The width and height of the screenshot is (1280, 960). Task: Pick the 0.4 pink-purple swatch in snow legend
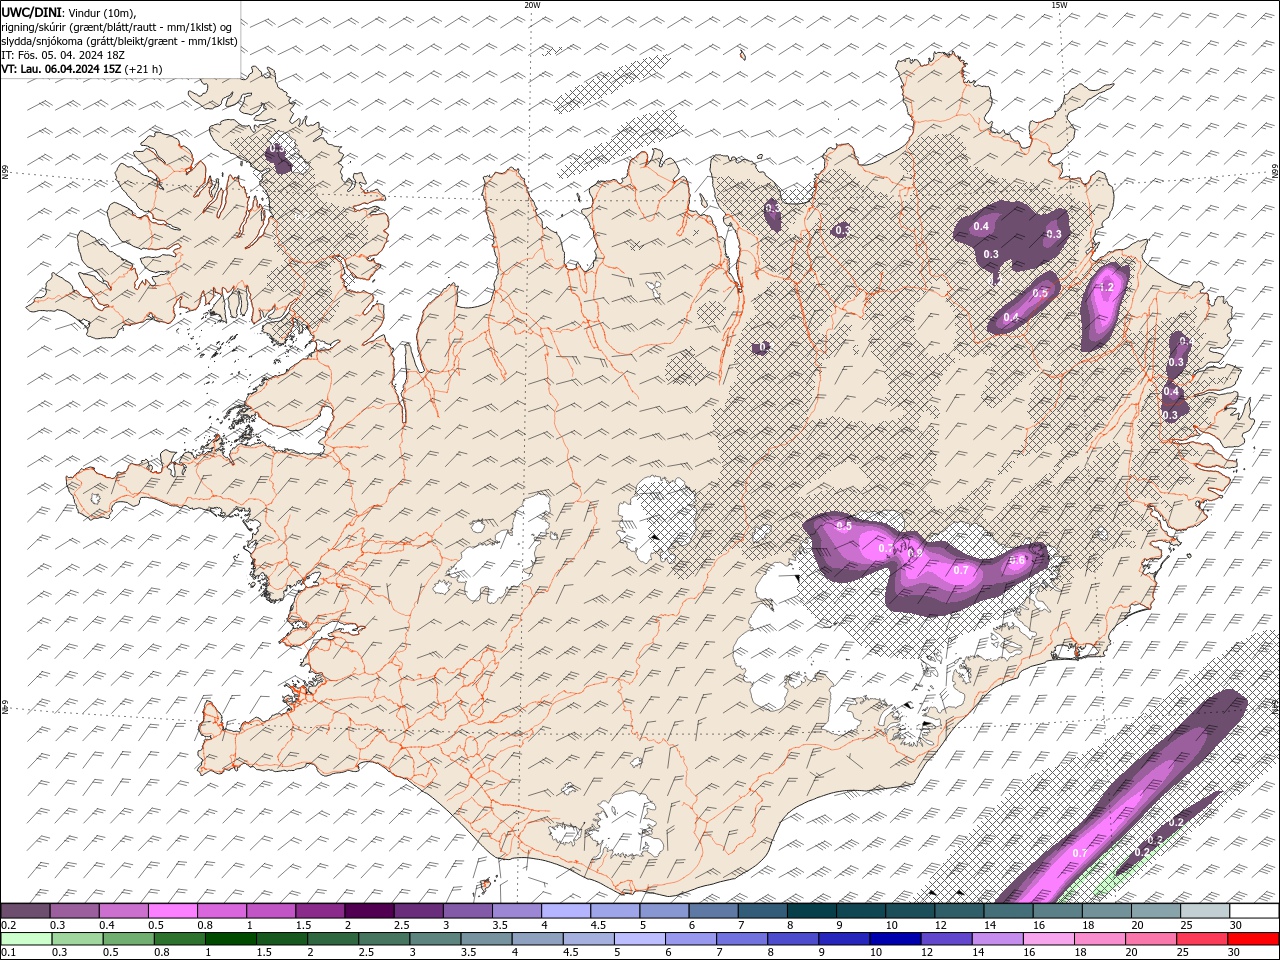[x=123, y=911]
